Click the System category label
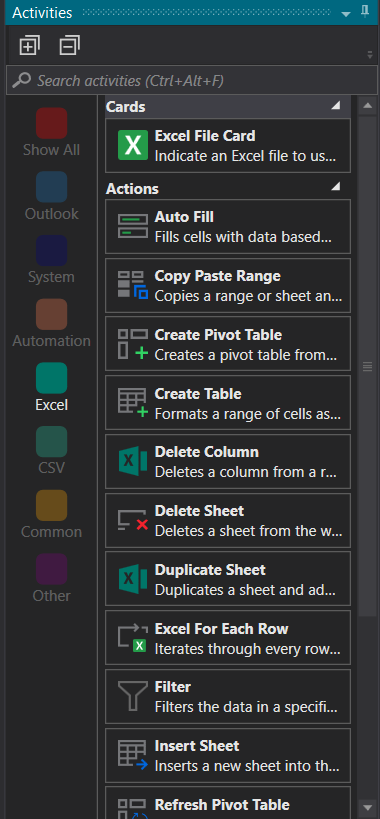 (52, 277)
